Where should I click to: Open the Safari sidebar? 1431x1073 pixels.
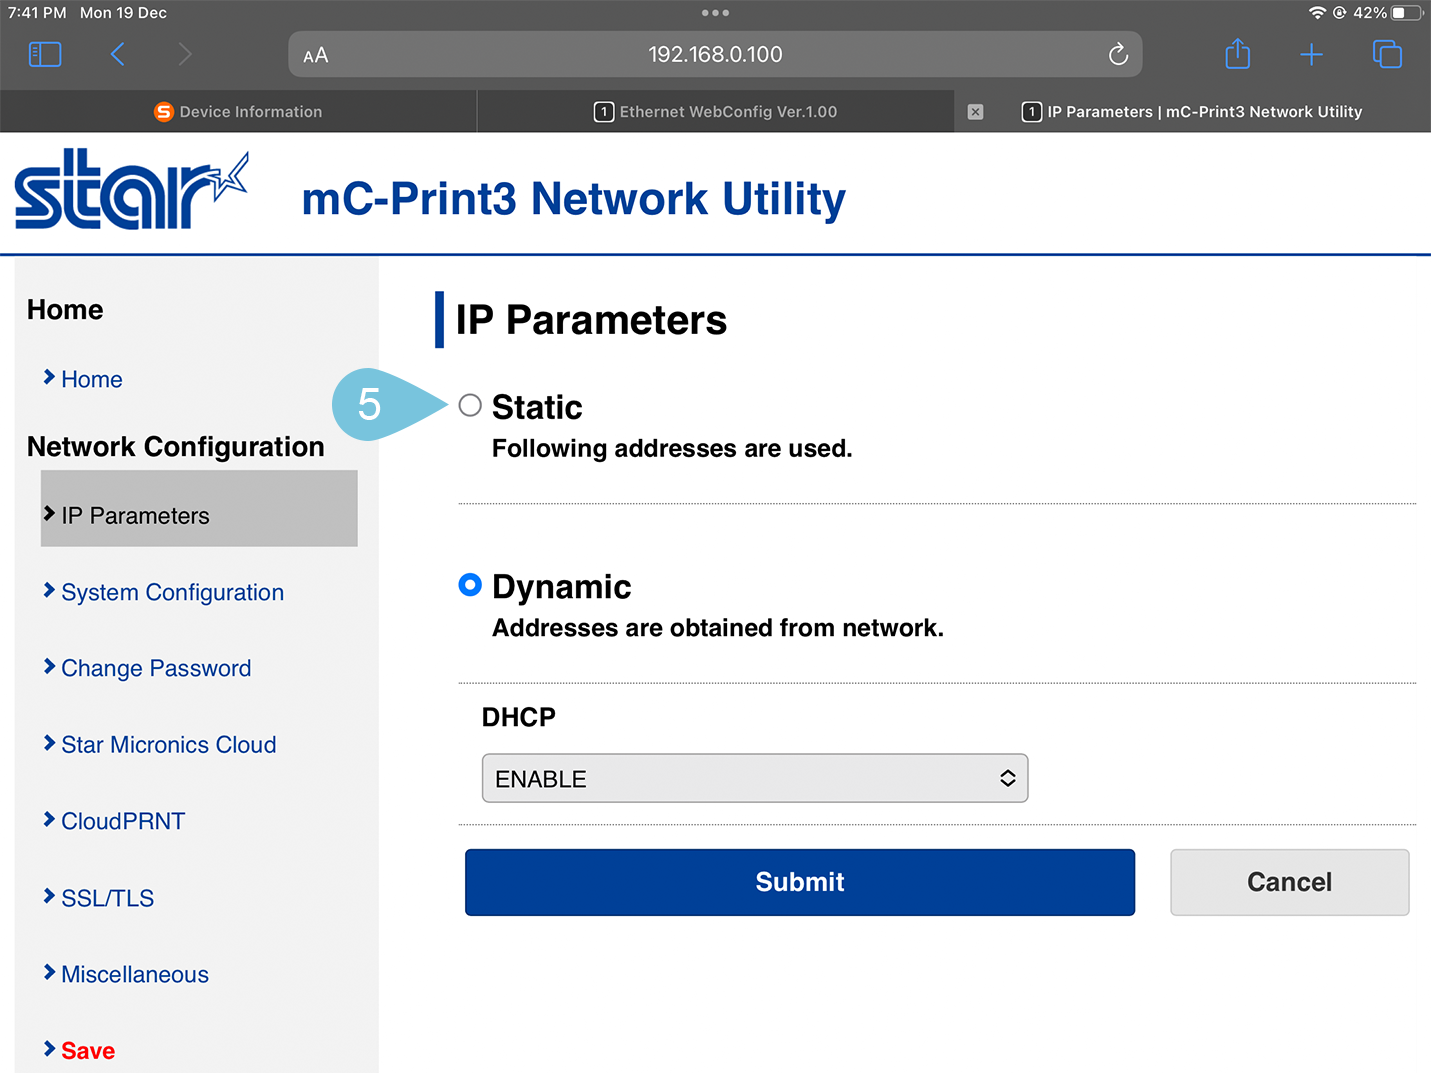click(x=44, y=54)
